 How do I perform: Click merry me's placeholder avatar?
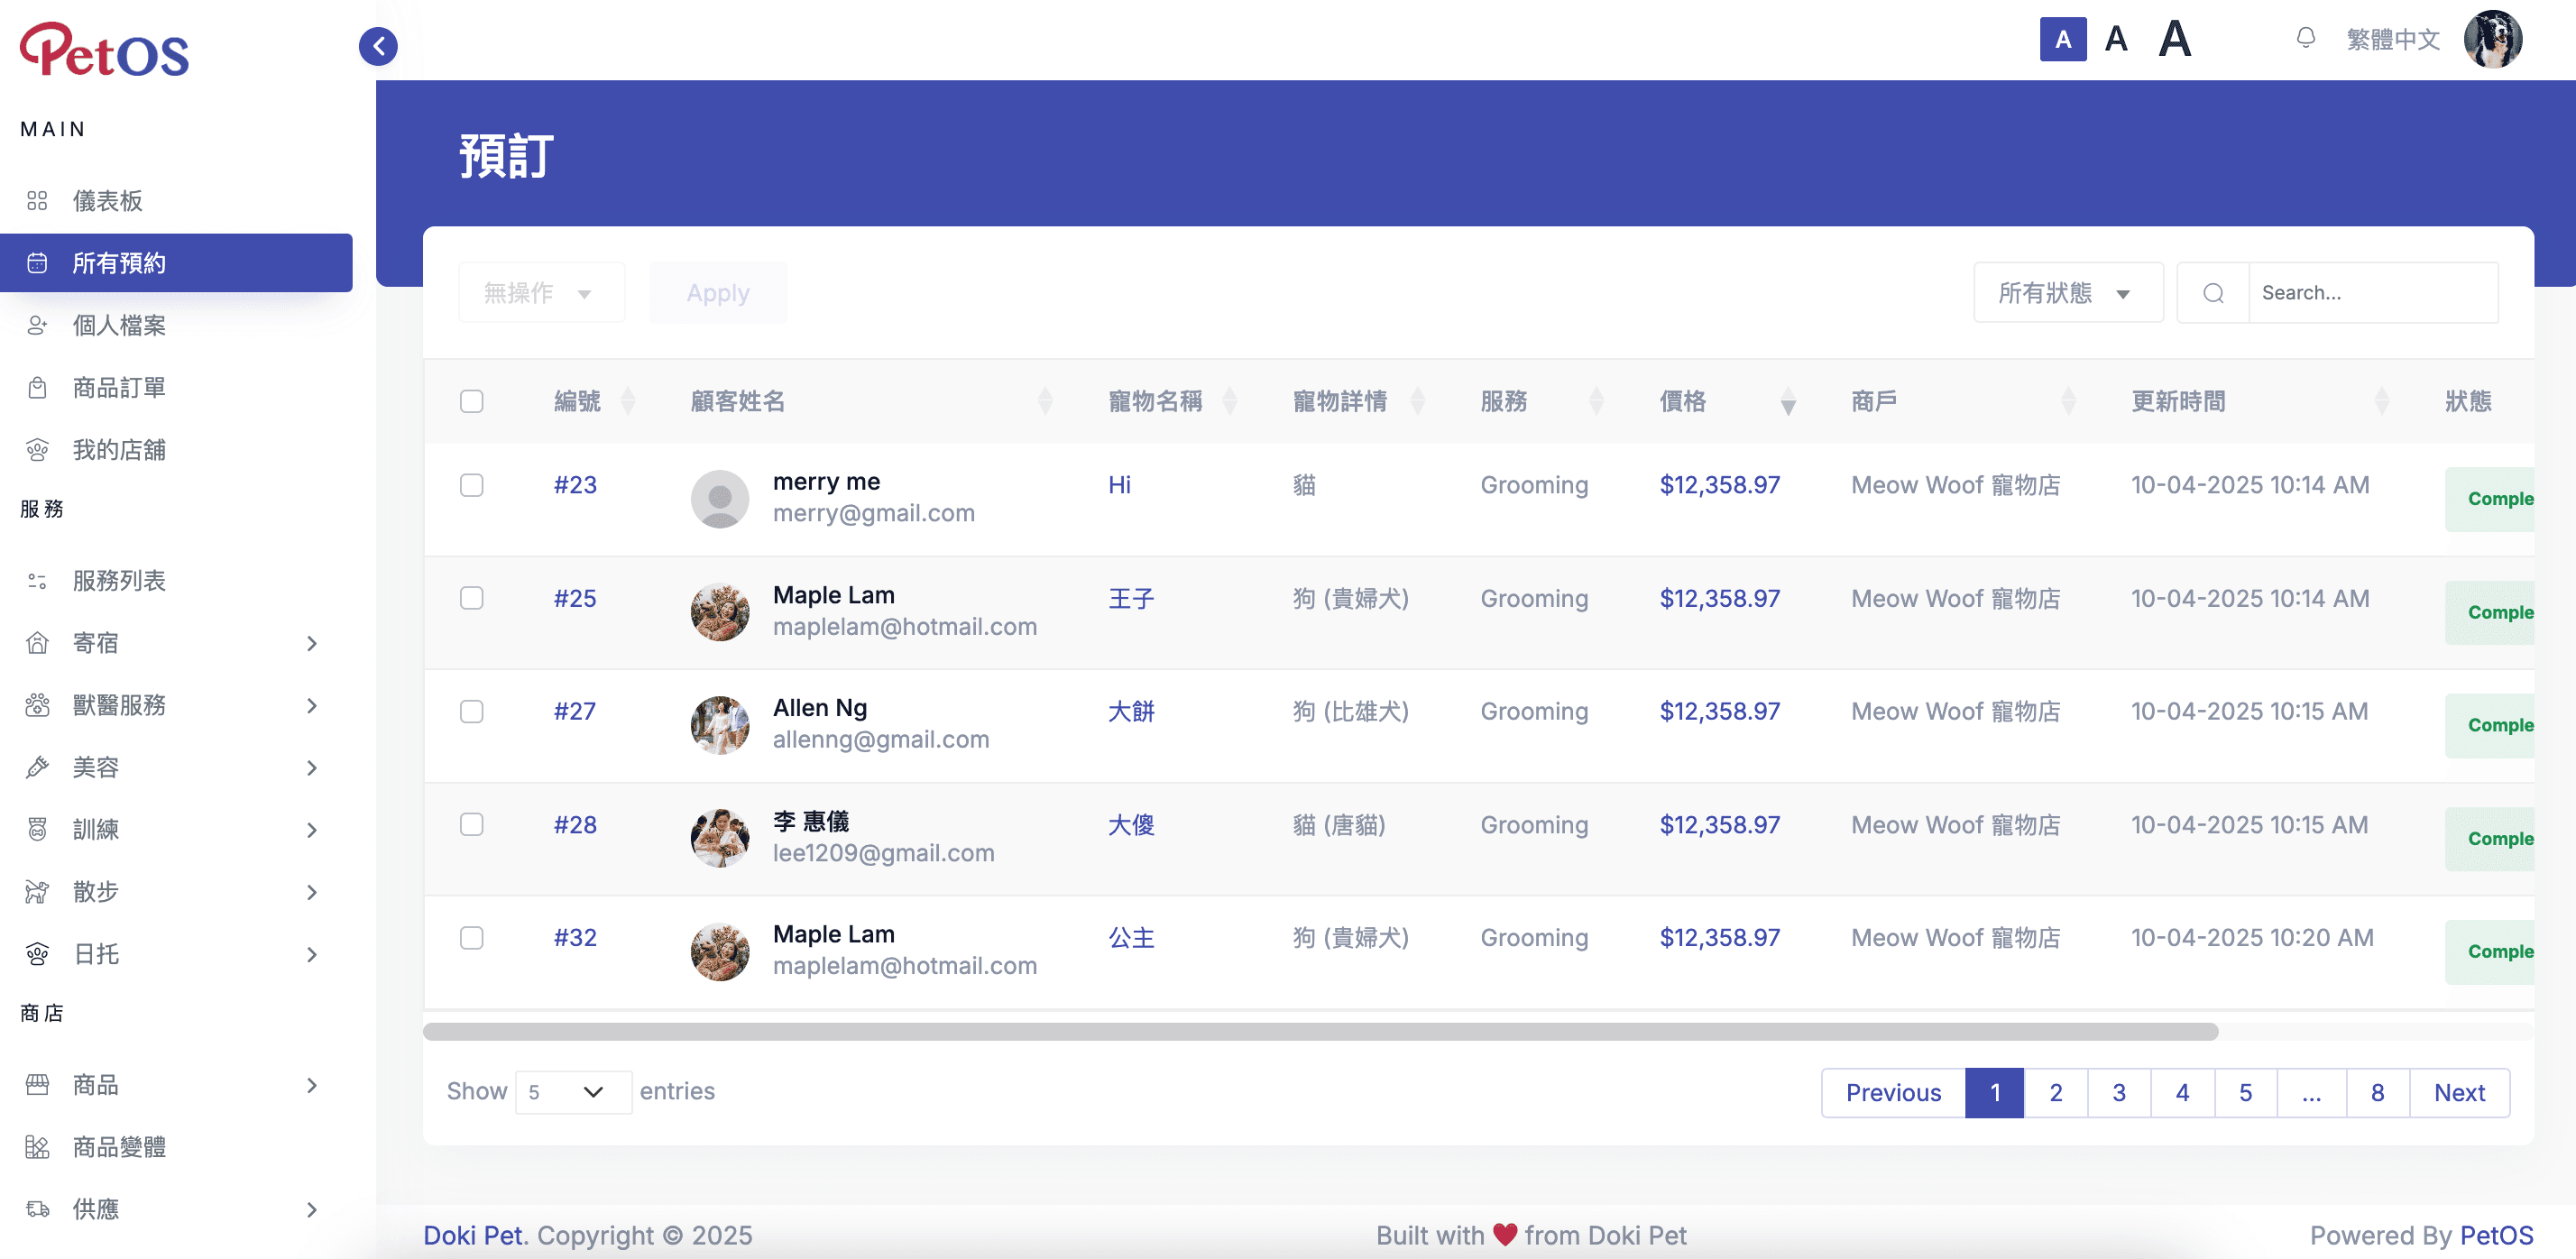pyautogui.click(x=719, y=498)
